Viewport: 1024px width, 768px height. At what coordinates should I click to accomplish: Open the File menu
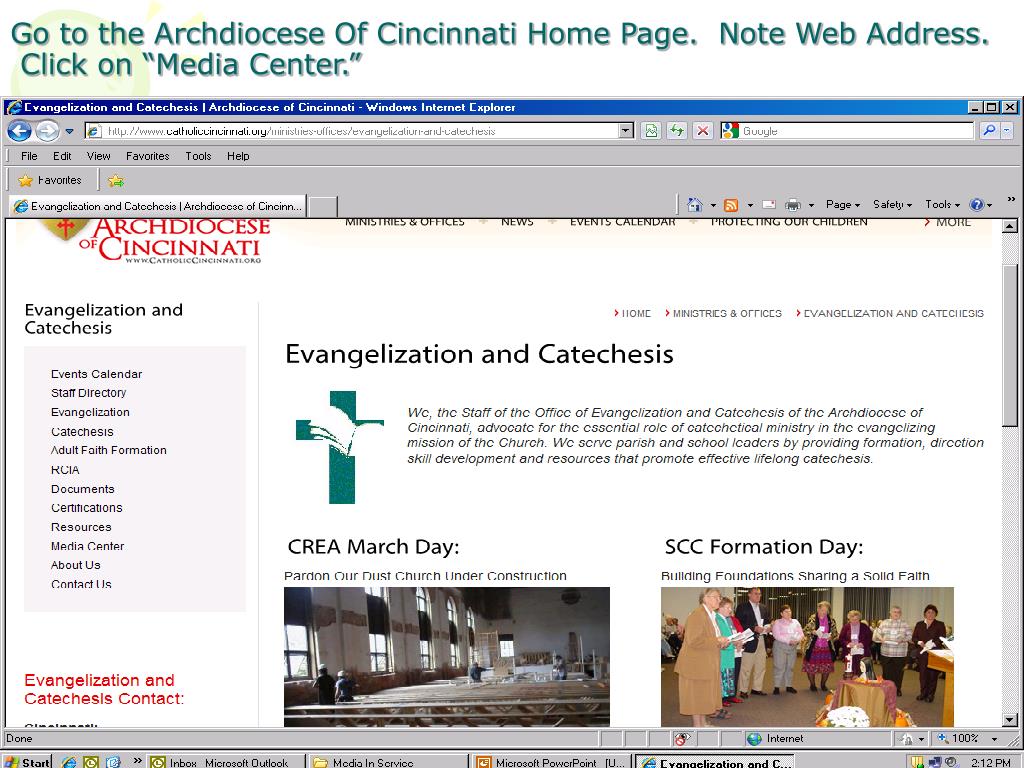click(29, 156)
